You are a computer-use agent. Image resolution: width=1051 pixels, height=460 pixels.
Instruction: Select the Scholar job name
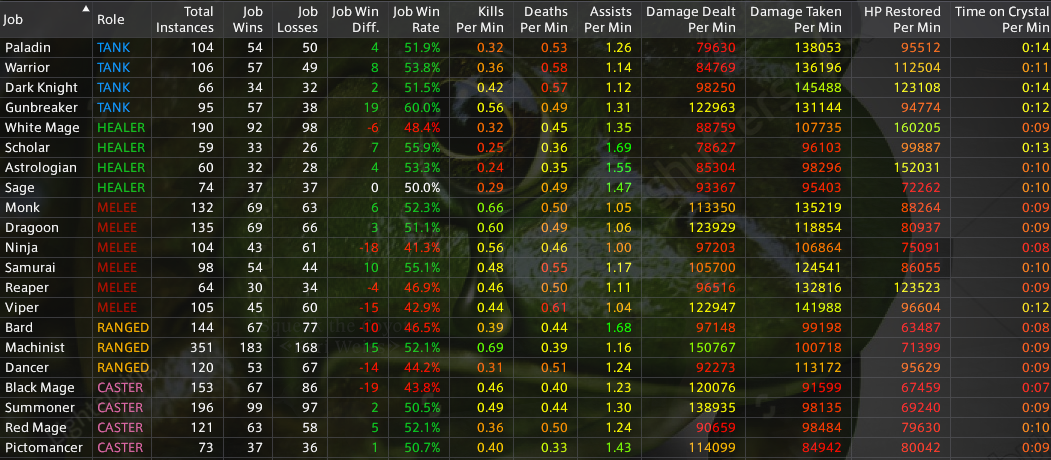(x=27, y=148)
